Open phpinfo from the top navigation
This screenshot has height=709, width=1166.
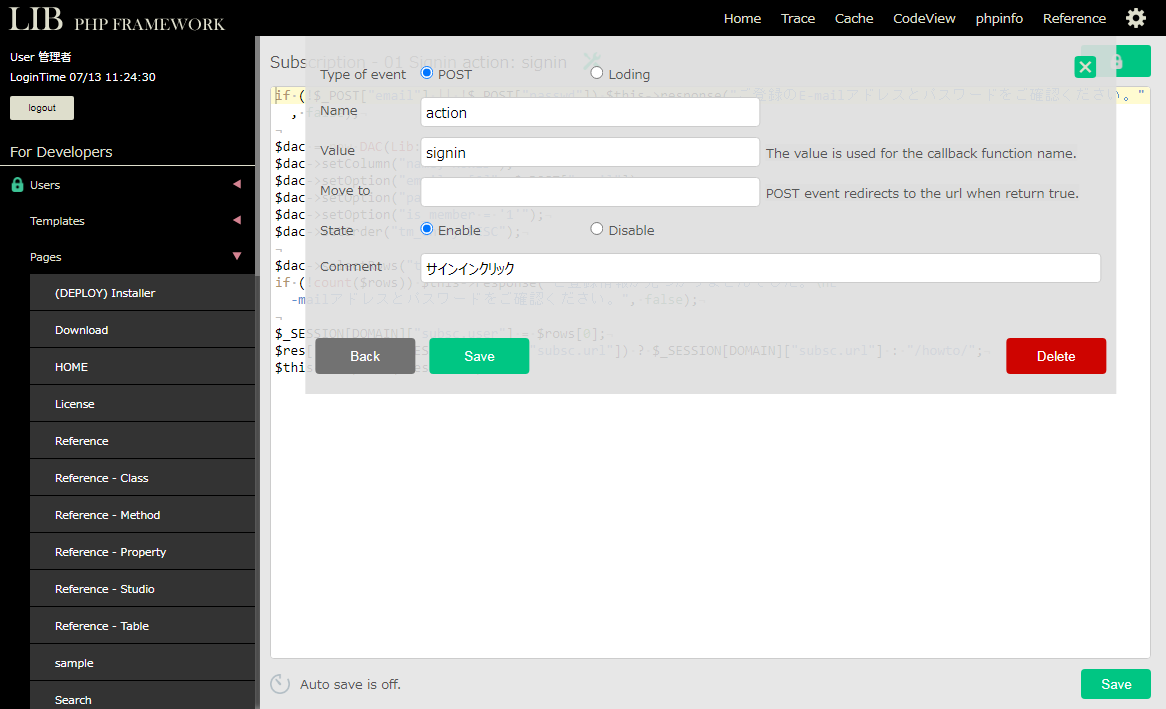999,18
